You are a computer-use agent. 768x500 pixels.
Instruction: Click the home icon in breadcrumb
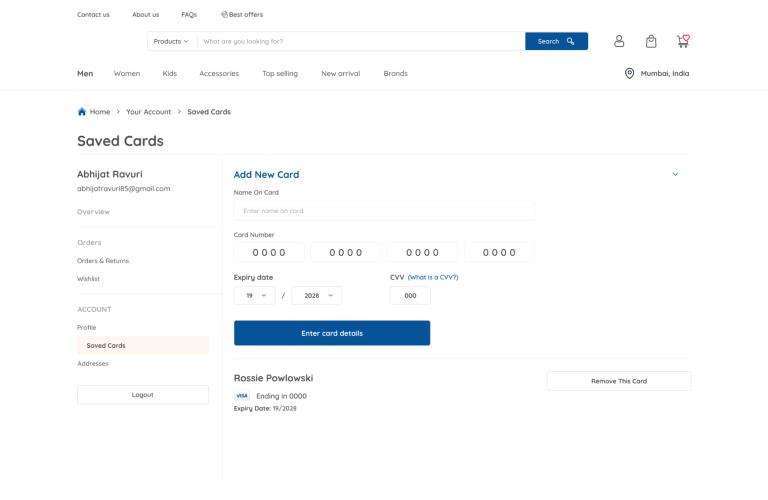[x=82, y=112]
